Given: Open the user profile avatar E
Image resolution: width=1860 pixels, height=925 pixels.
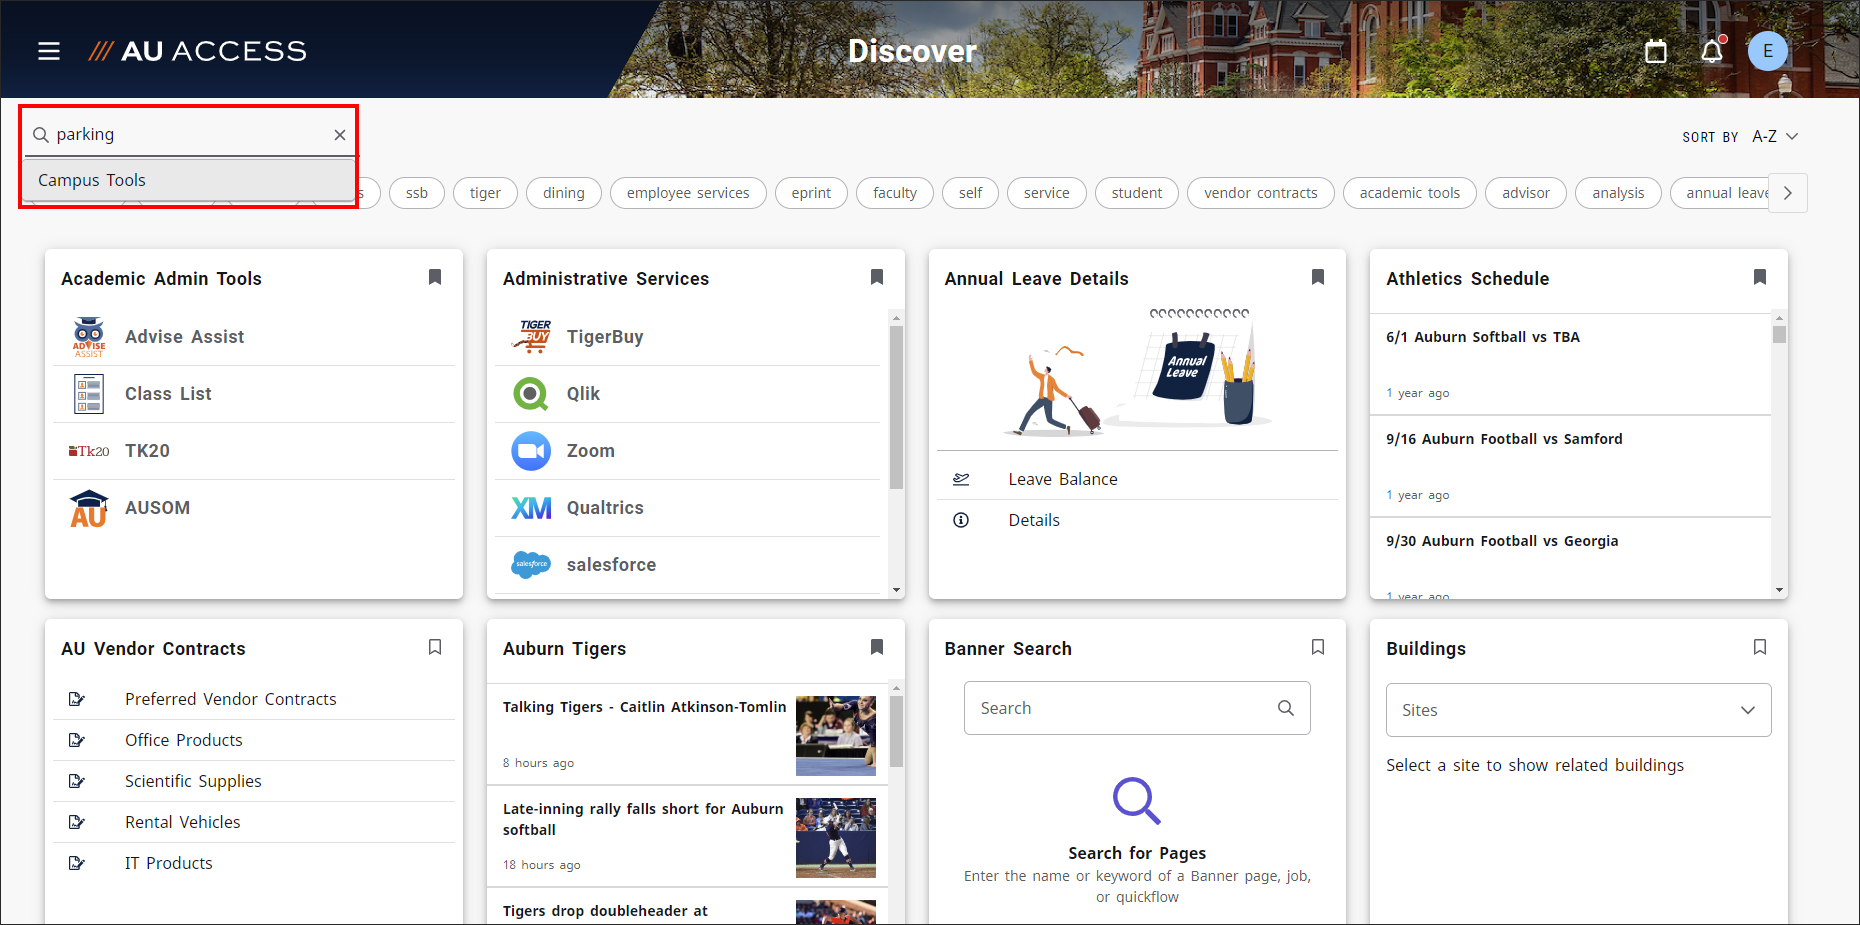Looking at the screenshot, I should point(1768,51).
